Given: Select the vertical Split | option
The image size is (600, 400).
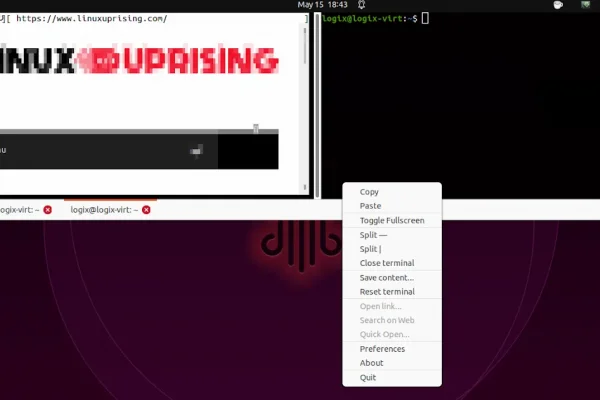Looking at the screenshot, I should 392,249.
